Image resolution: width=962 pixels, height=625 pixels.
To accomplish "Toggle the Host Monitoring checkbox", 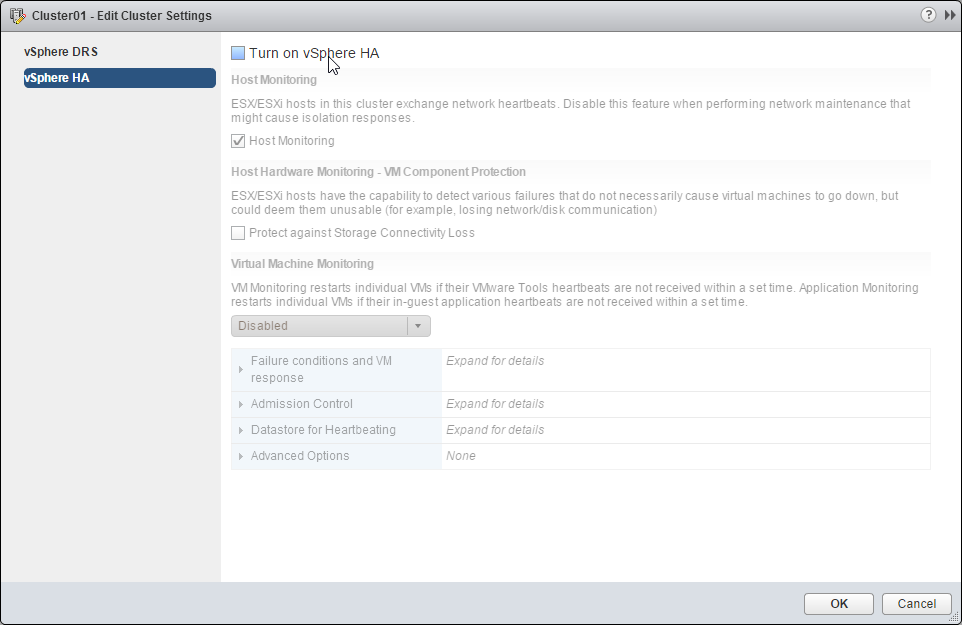I will point(238,141).
